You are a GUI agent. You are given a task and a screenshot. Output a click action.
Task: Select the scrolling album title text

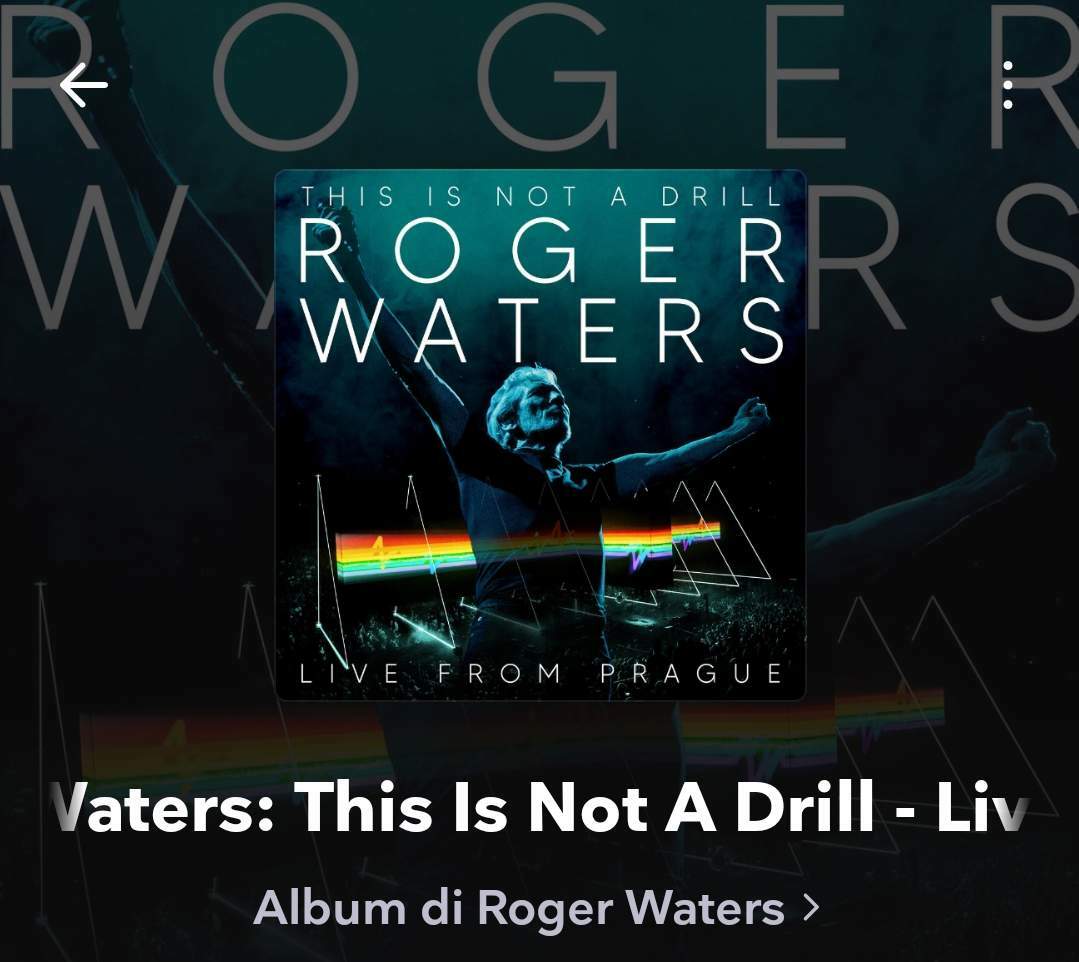(540, 807)
